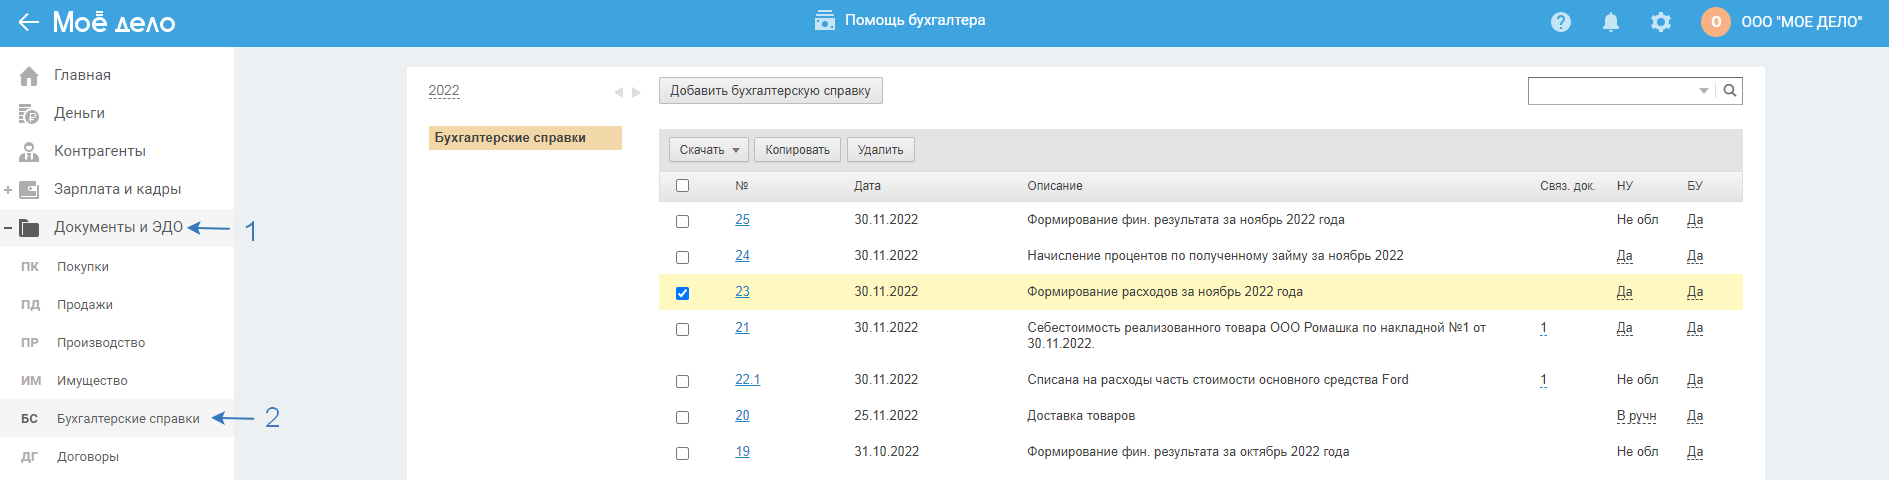The image size is (1889, 480).
Task: Click inside the search input field
Action: 1612,91
